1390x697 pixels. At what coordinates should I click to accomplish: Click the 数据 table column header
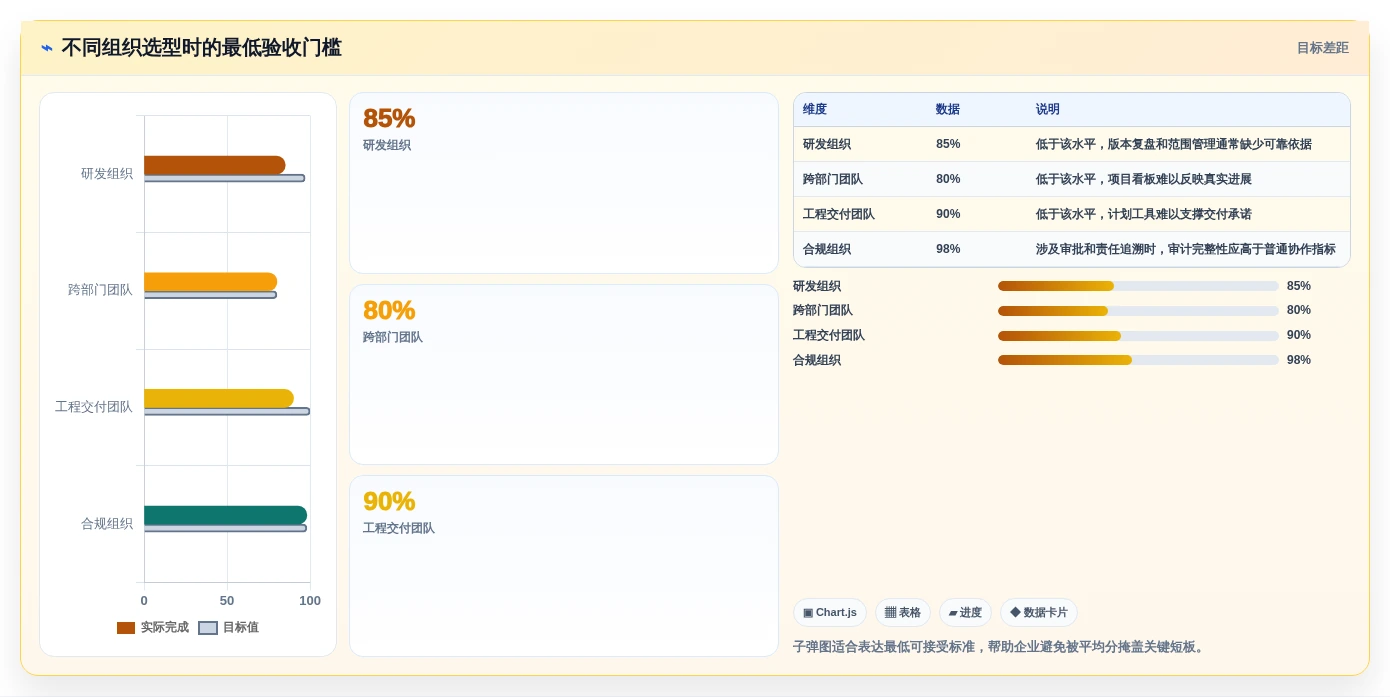pos(948,110)
